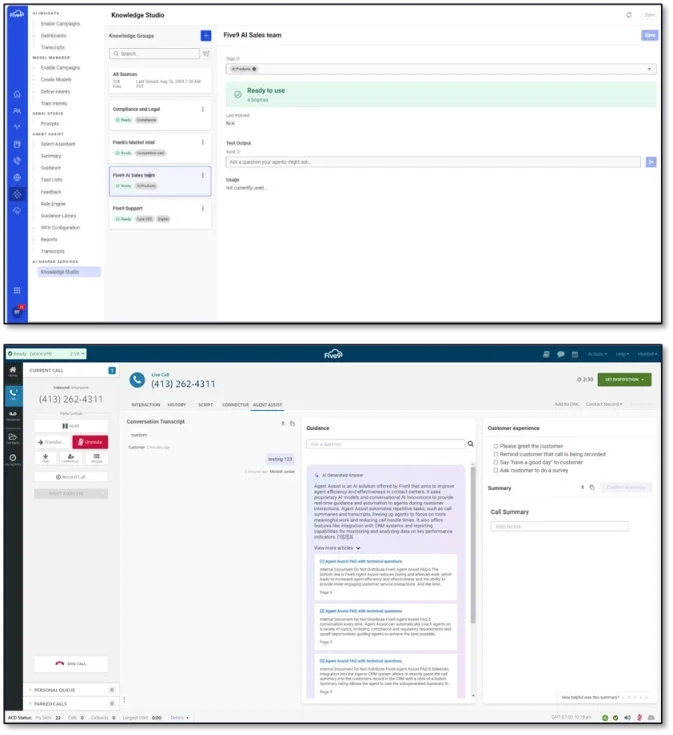Image resolution: width=673 pixels, height=735 pixels.
Task: Tick 'Ask customer to do a survey'
Action: 495,470
